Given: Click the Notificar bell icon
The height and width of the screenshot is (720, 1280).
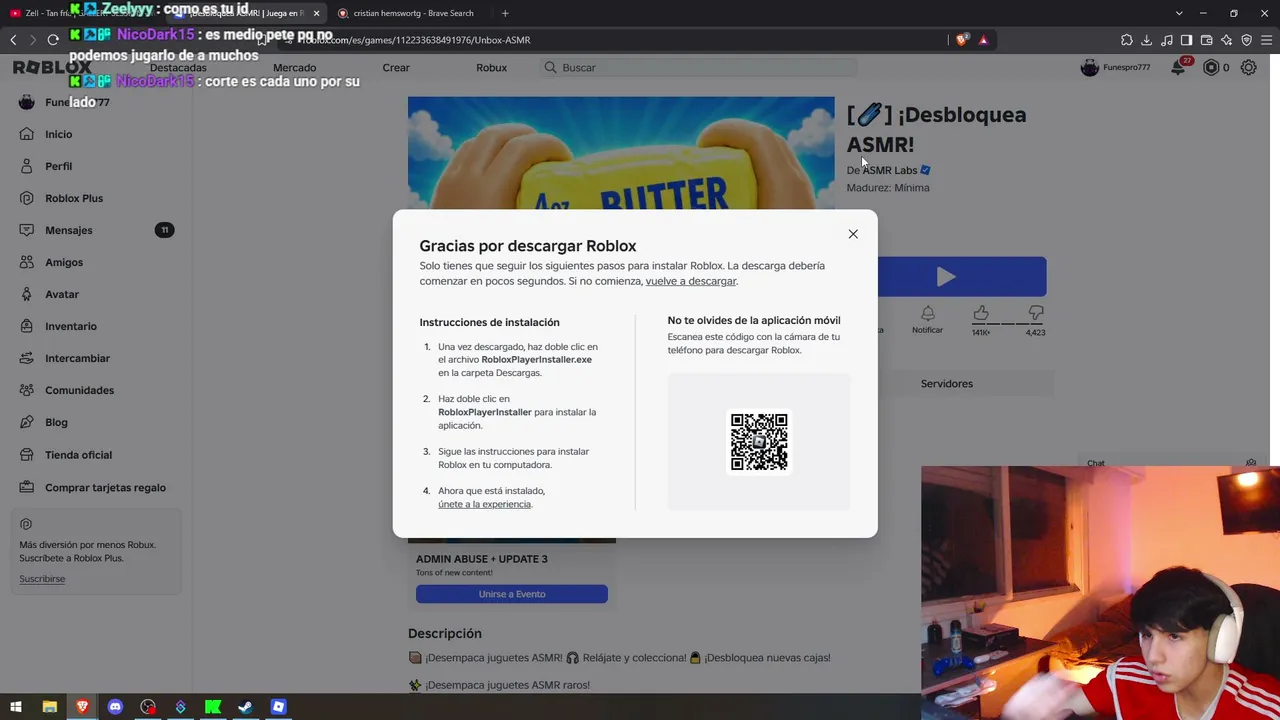Looking at the screenshot, I should point(927,314).
